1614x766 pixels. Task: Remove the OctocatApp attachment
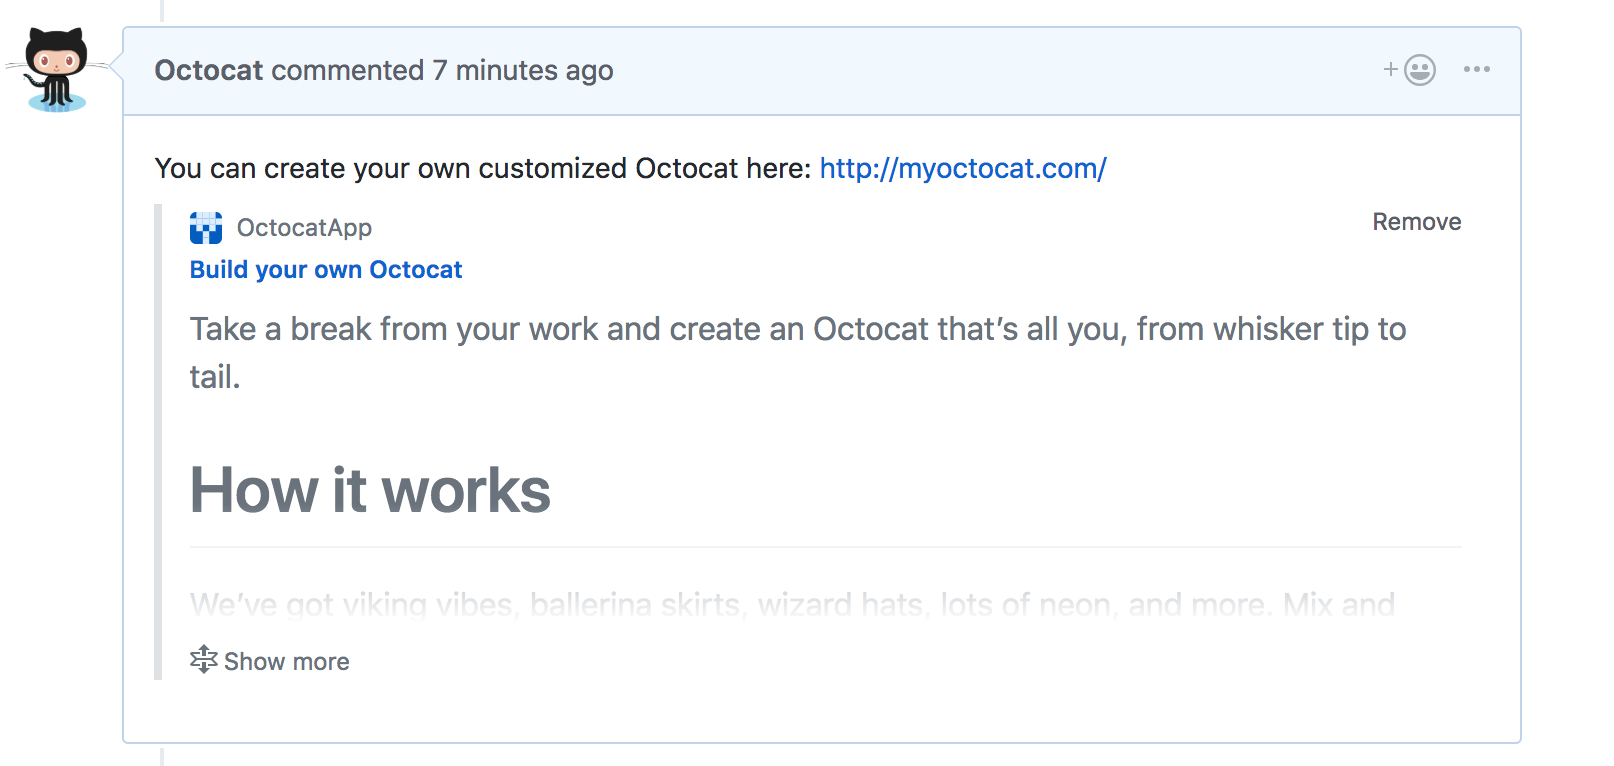click(1415, 222)
